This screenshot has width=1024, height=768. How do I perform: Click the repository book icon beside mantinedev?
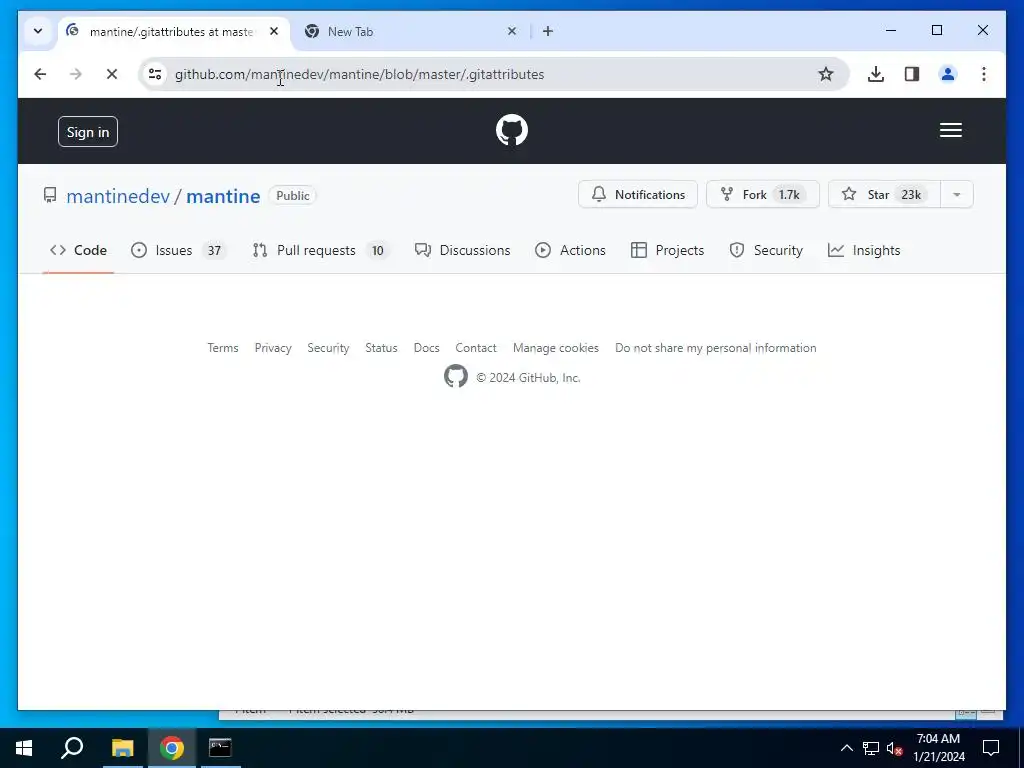click(50, 195)
